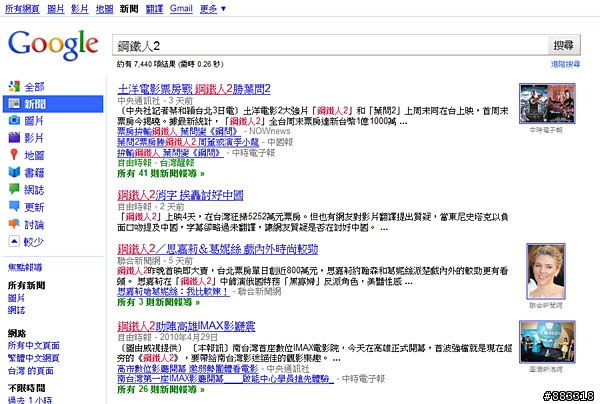Collapse sidebar with 較少 arrow icon
The image size is (600, 404).
(14, 241)
